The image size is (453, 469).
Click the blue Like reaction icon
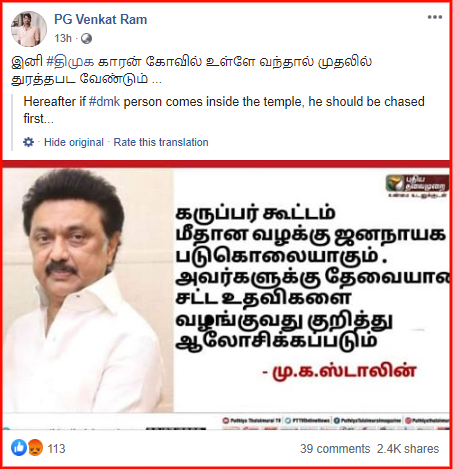(19, 447)
